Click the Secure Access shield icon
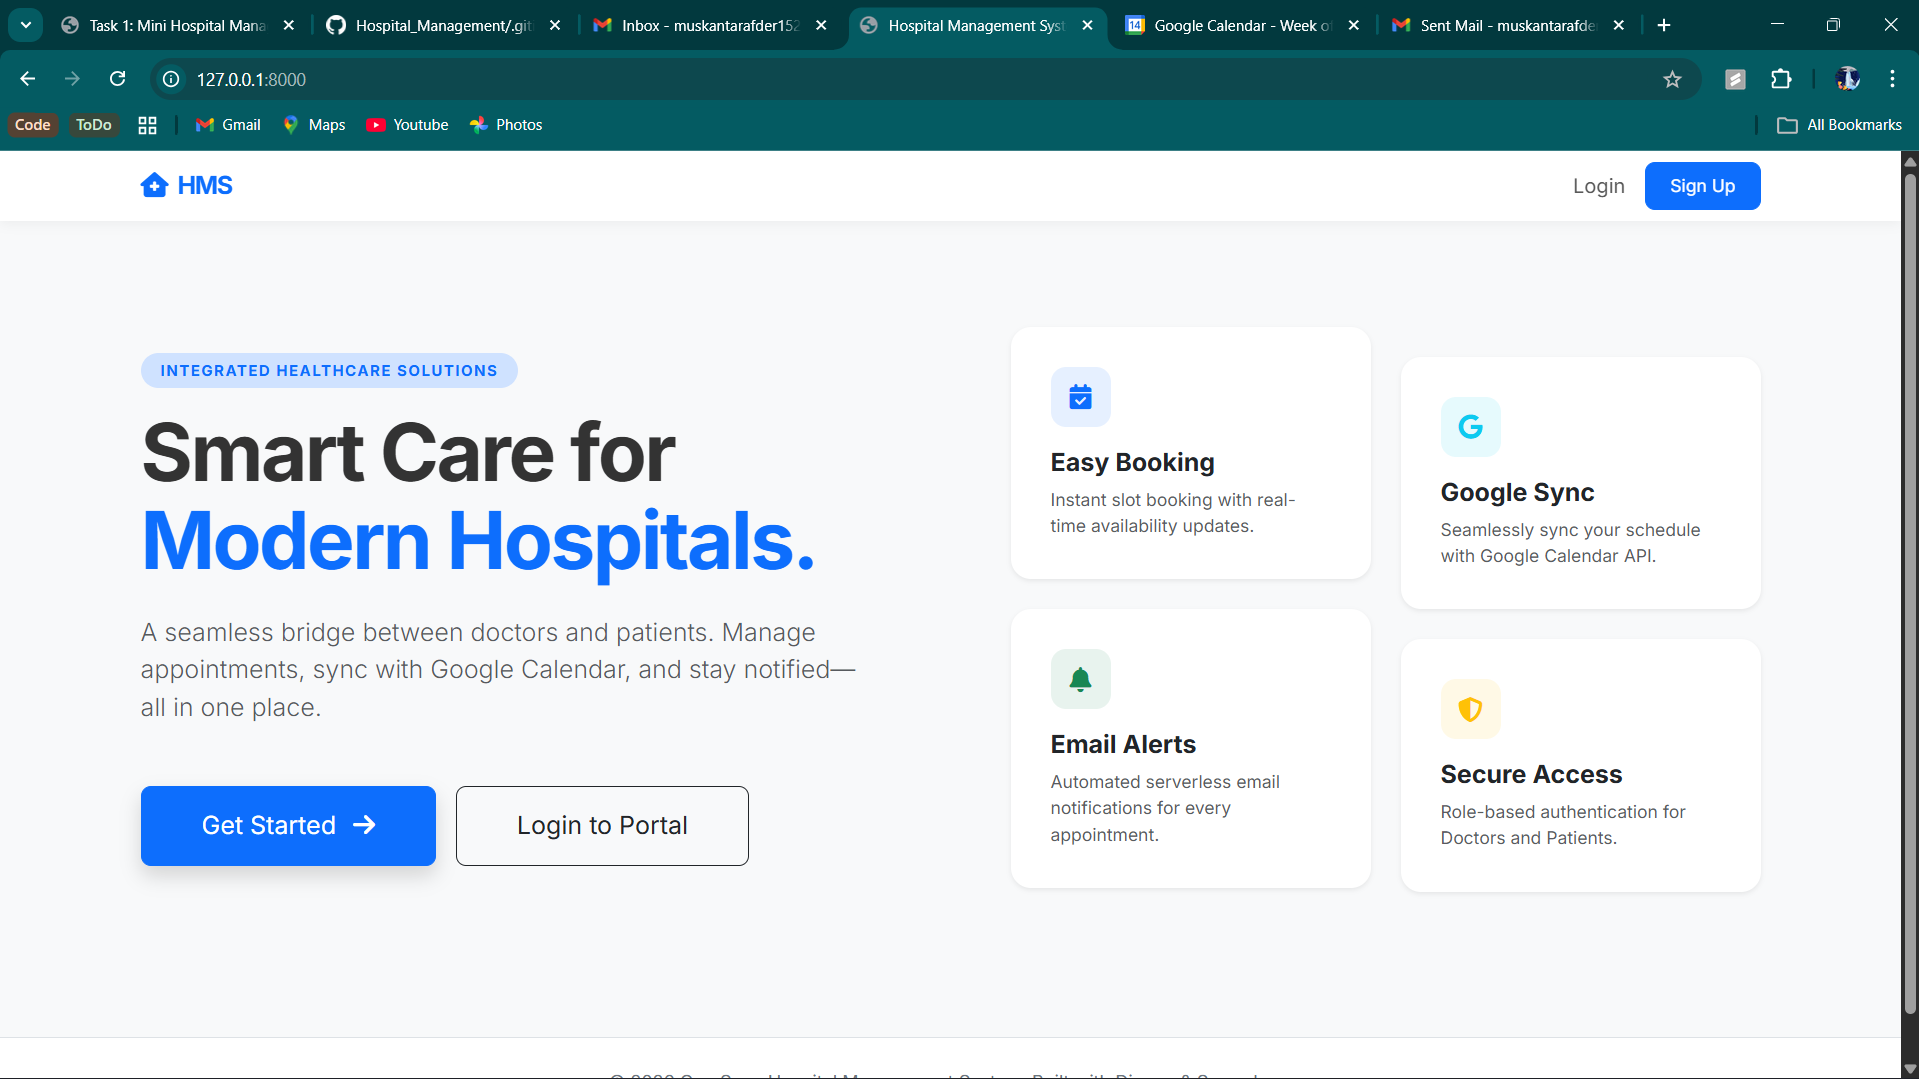 coord(1470,709)
